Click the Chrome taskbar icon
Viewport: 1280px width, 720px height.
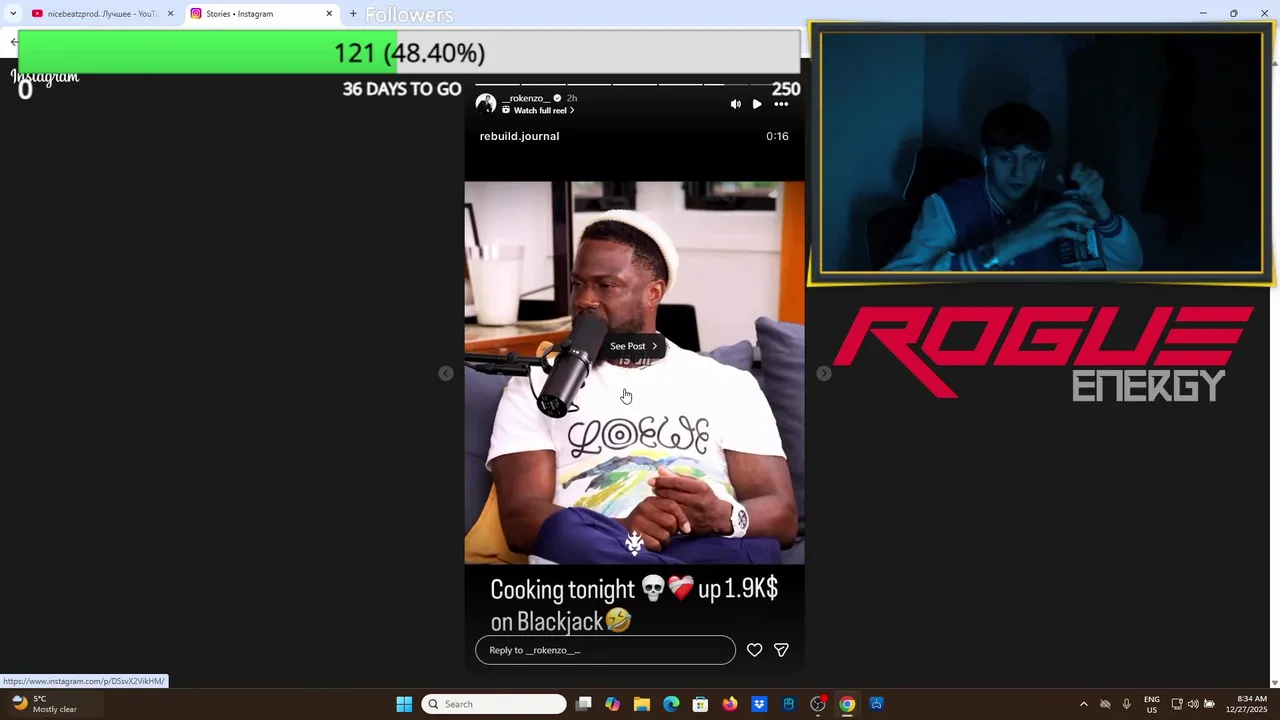click(847, 704)
